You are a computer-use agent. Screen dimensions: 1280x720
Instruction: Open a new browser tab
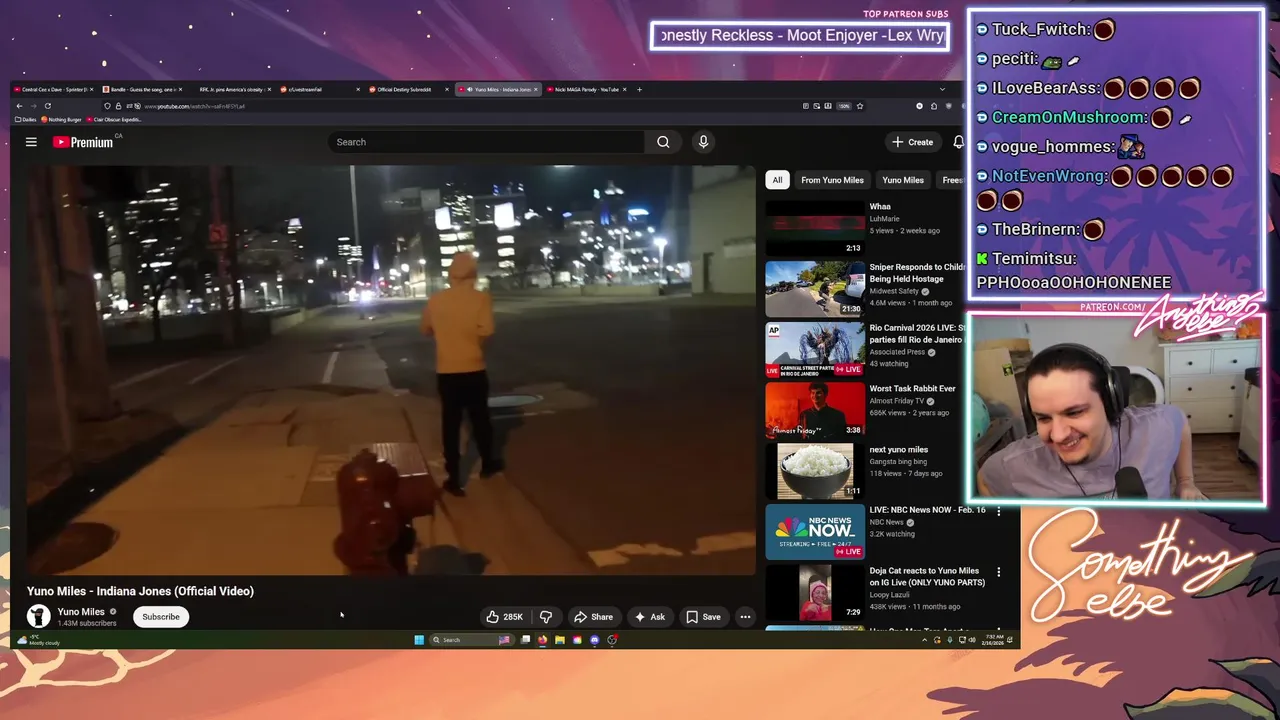[x=640, y=89]
